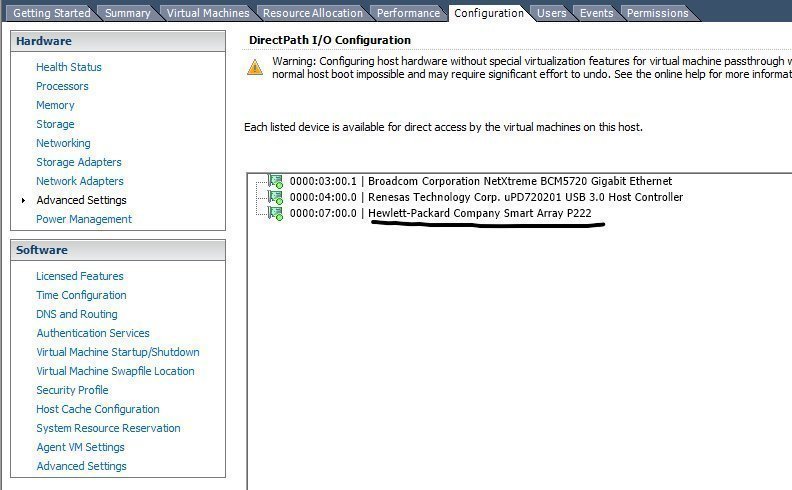Go to the Performance tab
The width and height of the screenshot is (792, 490).
click(x=408, y=13)
